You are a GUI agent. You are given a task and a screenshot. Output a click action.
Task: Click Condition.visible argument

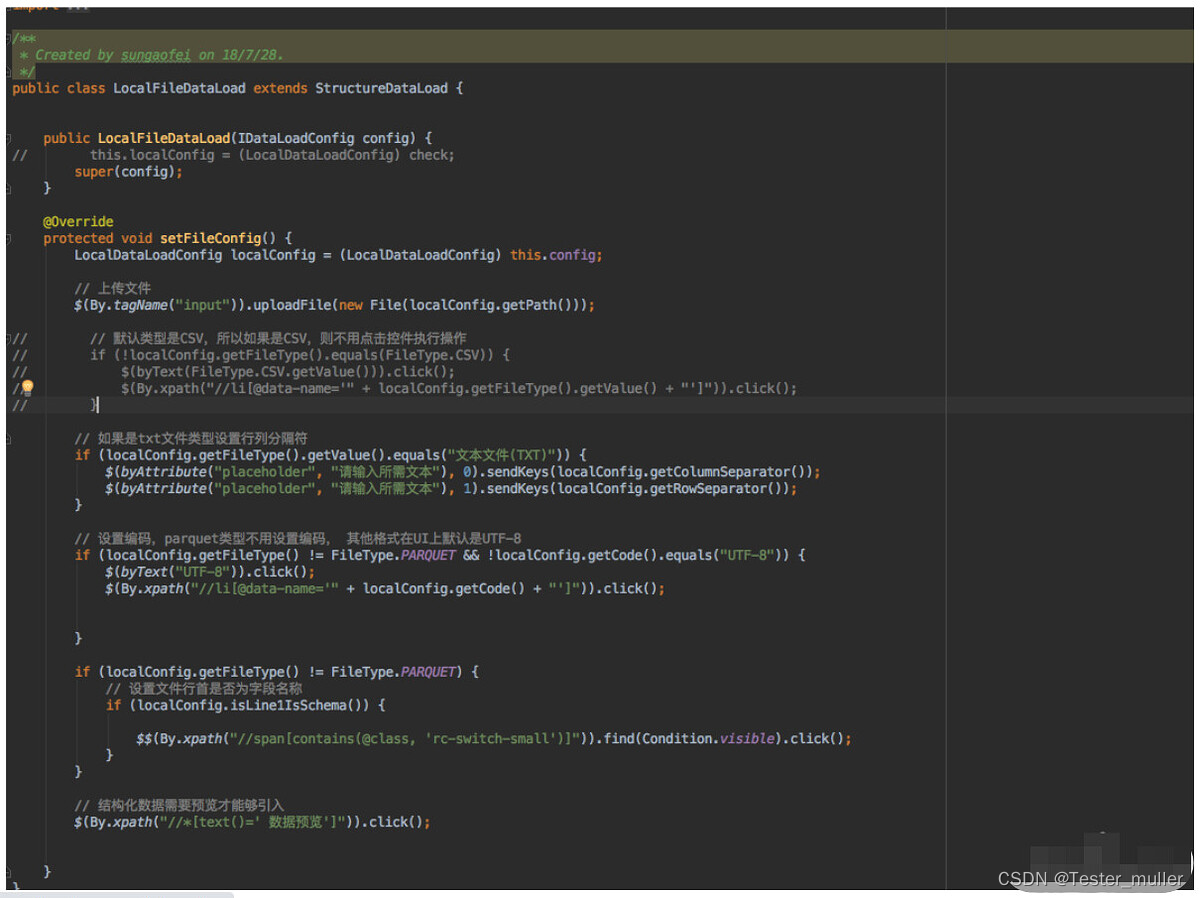(709, 738)
